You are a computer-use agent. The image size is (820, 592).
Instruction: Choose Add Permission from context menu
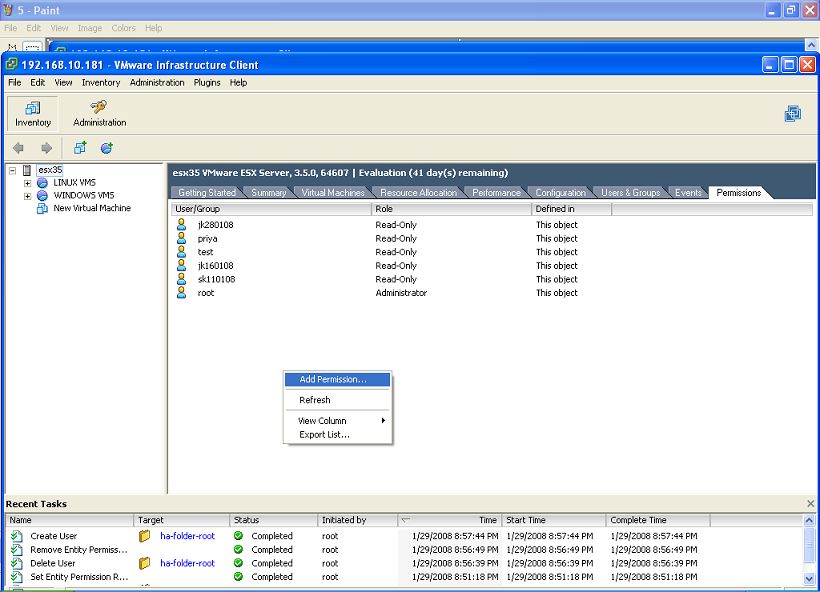tap(337, 380)
